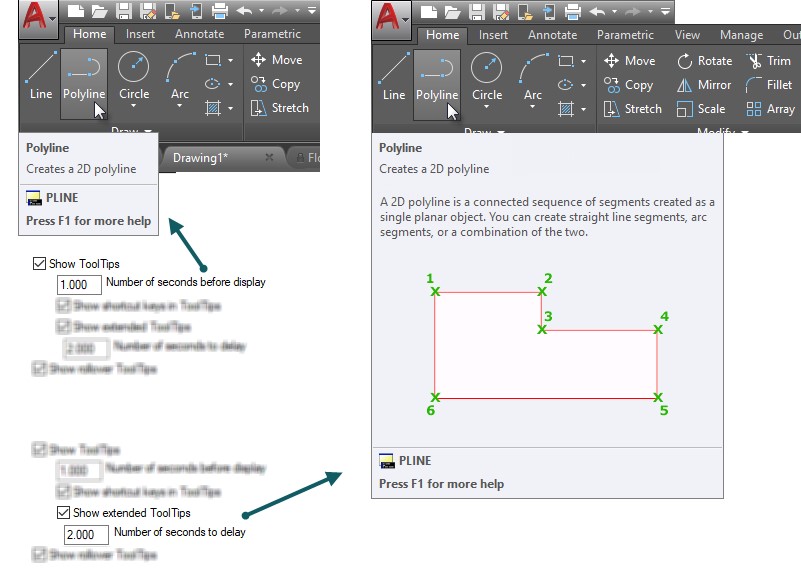Click PLINE command name in extended tooltip
The image size is (801, 580).
pyautogui.click(x=415, y=460)
